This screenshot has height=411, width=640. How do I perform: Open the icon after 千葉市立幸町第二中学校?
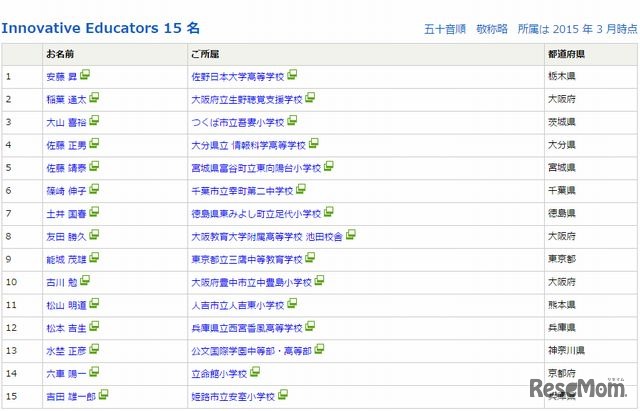pos(301,189)
